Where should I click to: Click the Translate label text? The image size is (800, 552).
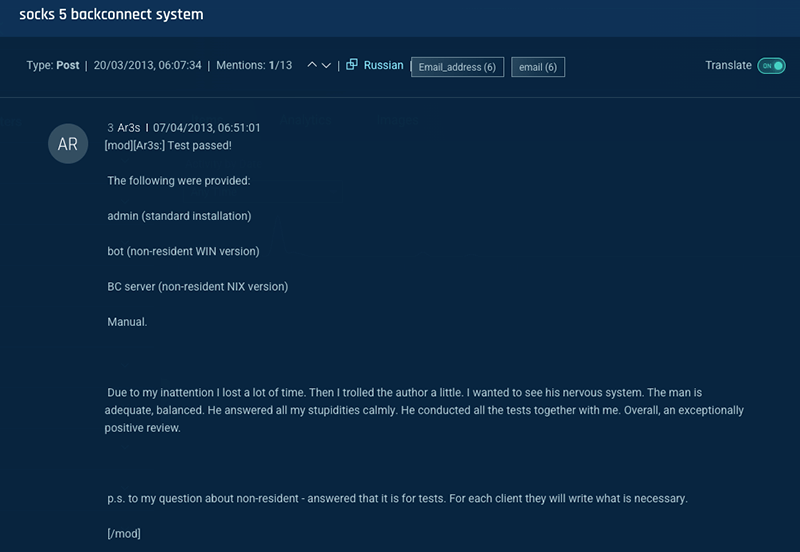pos(728,65)
